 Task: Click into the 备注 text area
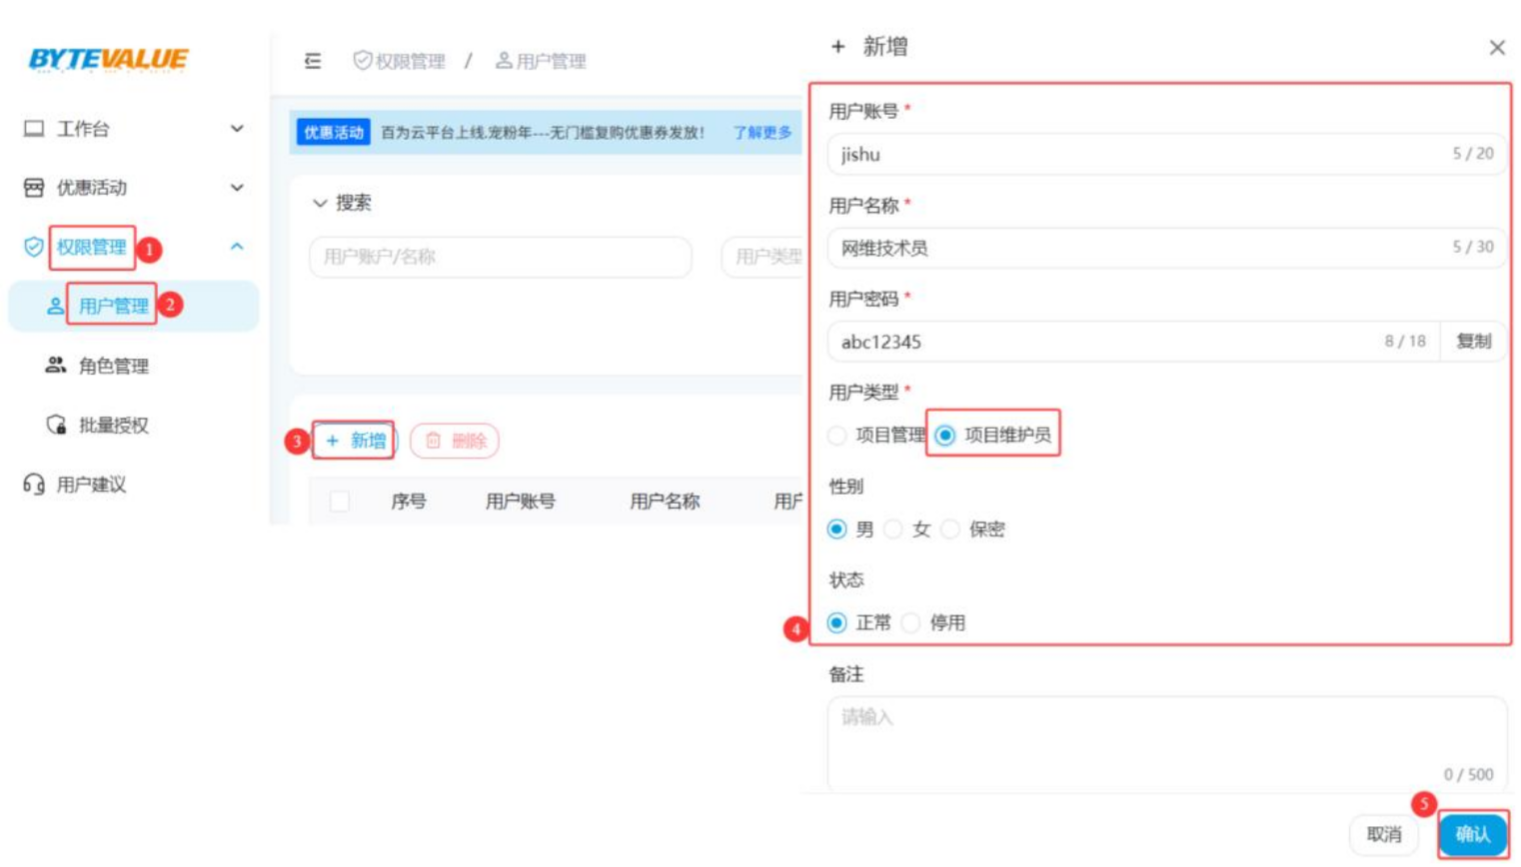1166,745
